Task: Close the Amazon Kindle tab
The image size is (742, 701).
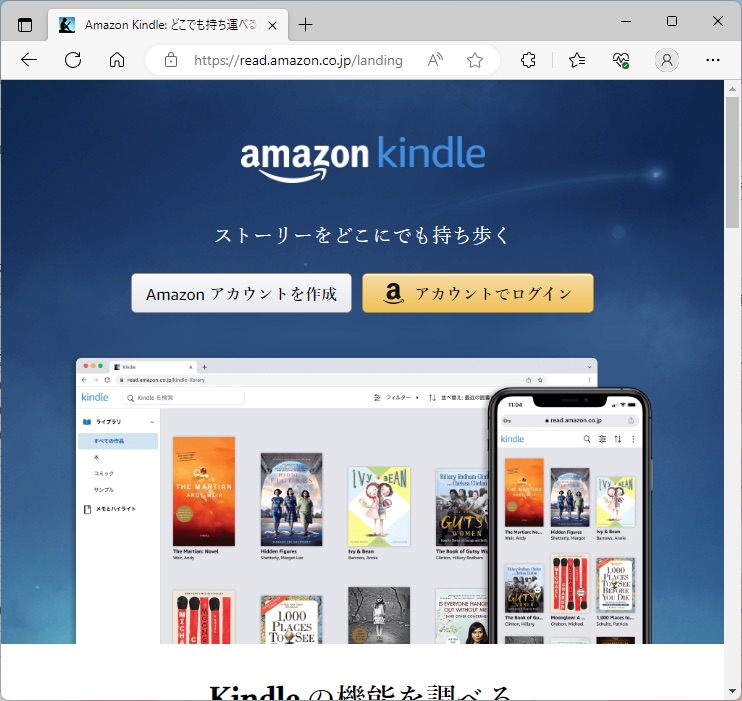Action: pyautogui.click(x=272, y=25)
